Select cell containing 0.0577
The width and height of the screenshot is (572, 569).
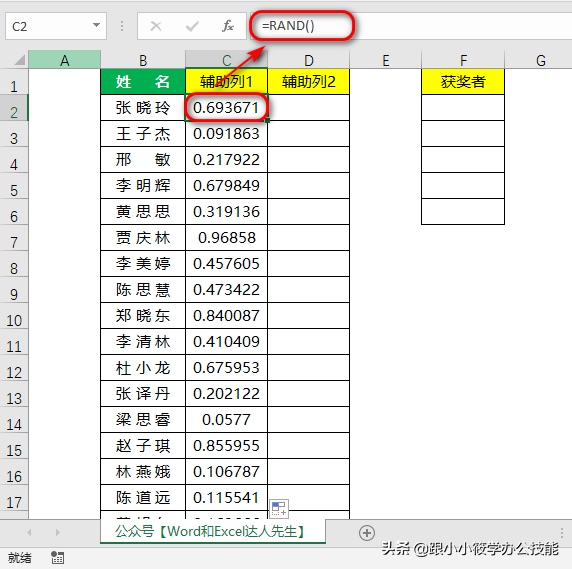point(227,420)
